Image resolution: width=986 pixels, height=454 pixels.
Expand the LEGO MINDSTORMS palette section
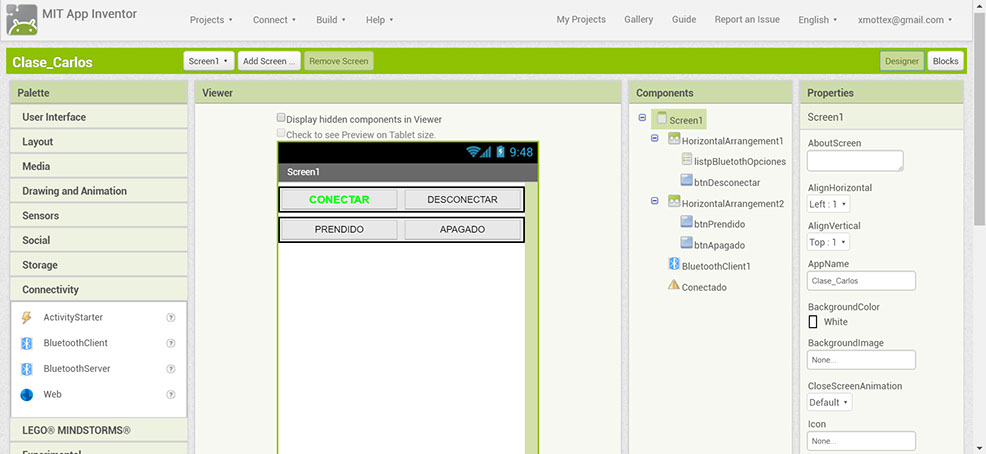(x=99, y=431)
